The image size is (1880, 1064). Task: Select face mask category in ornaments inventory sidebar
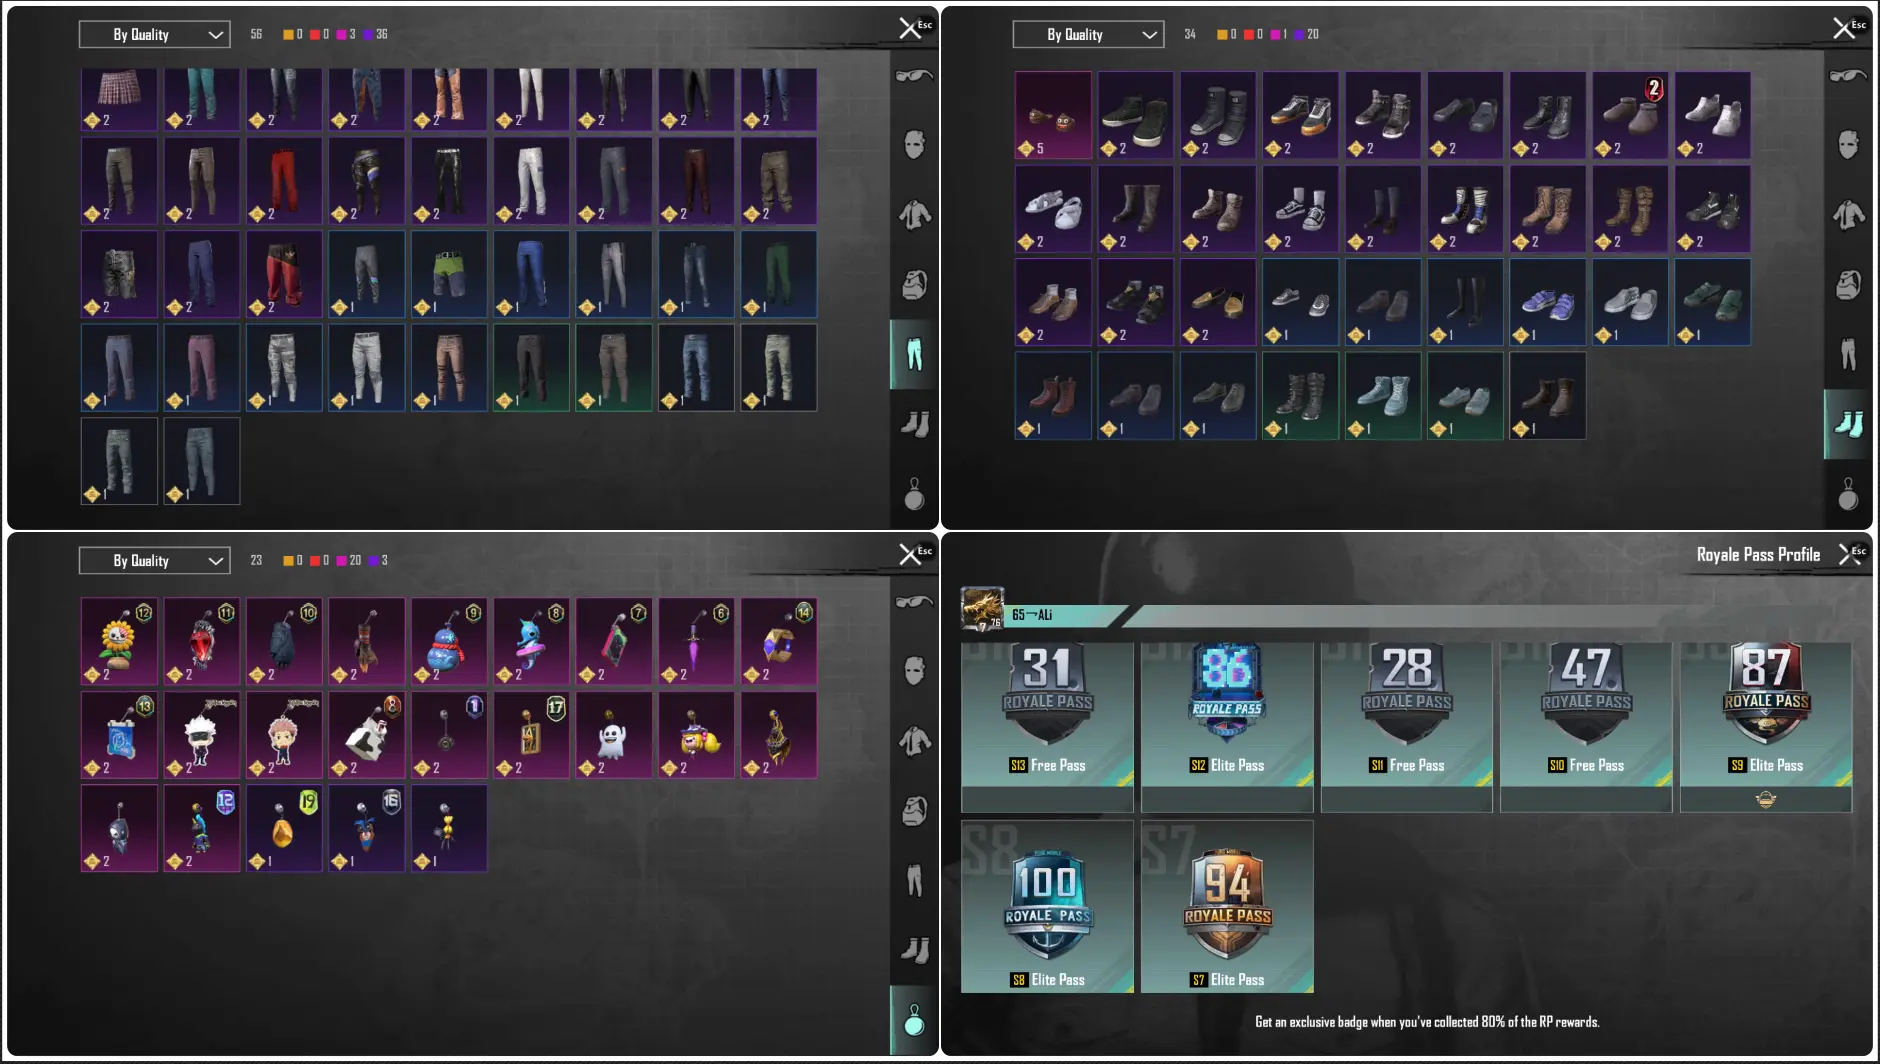(914, 671)
